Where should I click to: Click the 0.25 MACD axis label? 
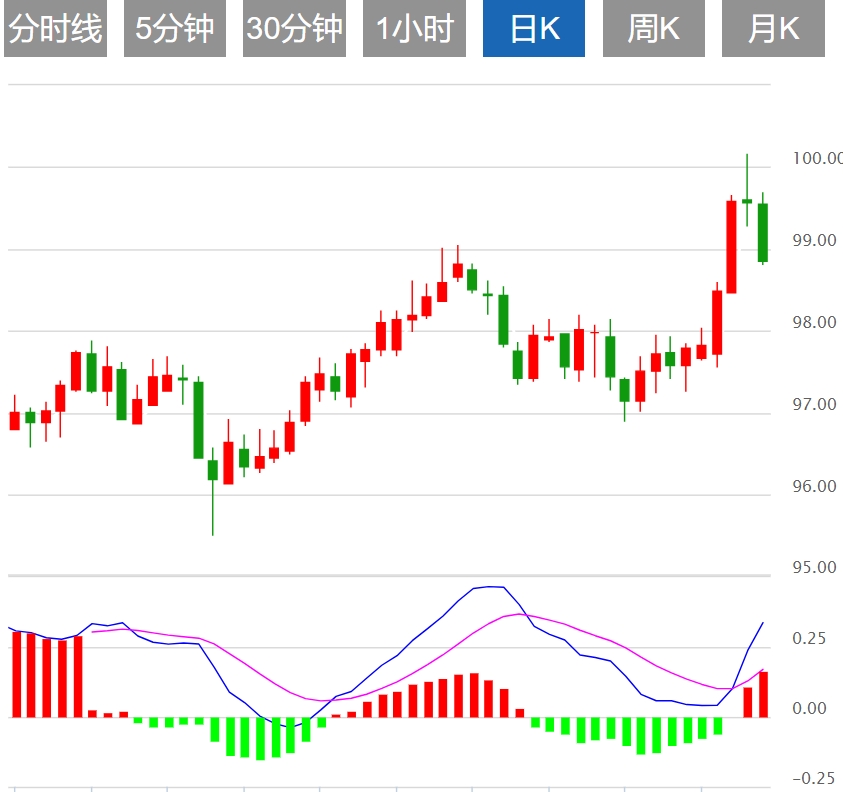click(x=809, y=638)
